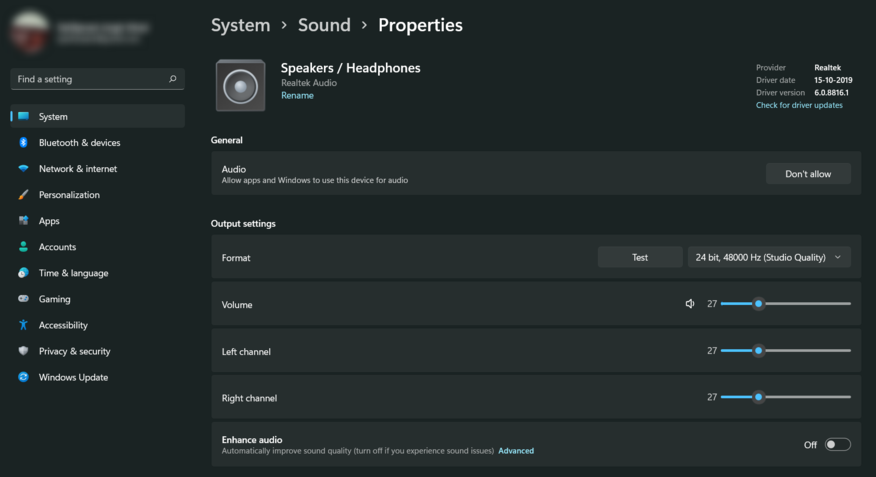Click Check for driver updates link
This screenshot has width=876, height=477.
(799, 105)
